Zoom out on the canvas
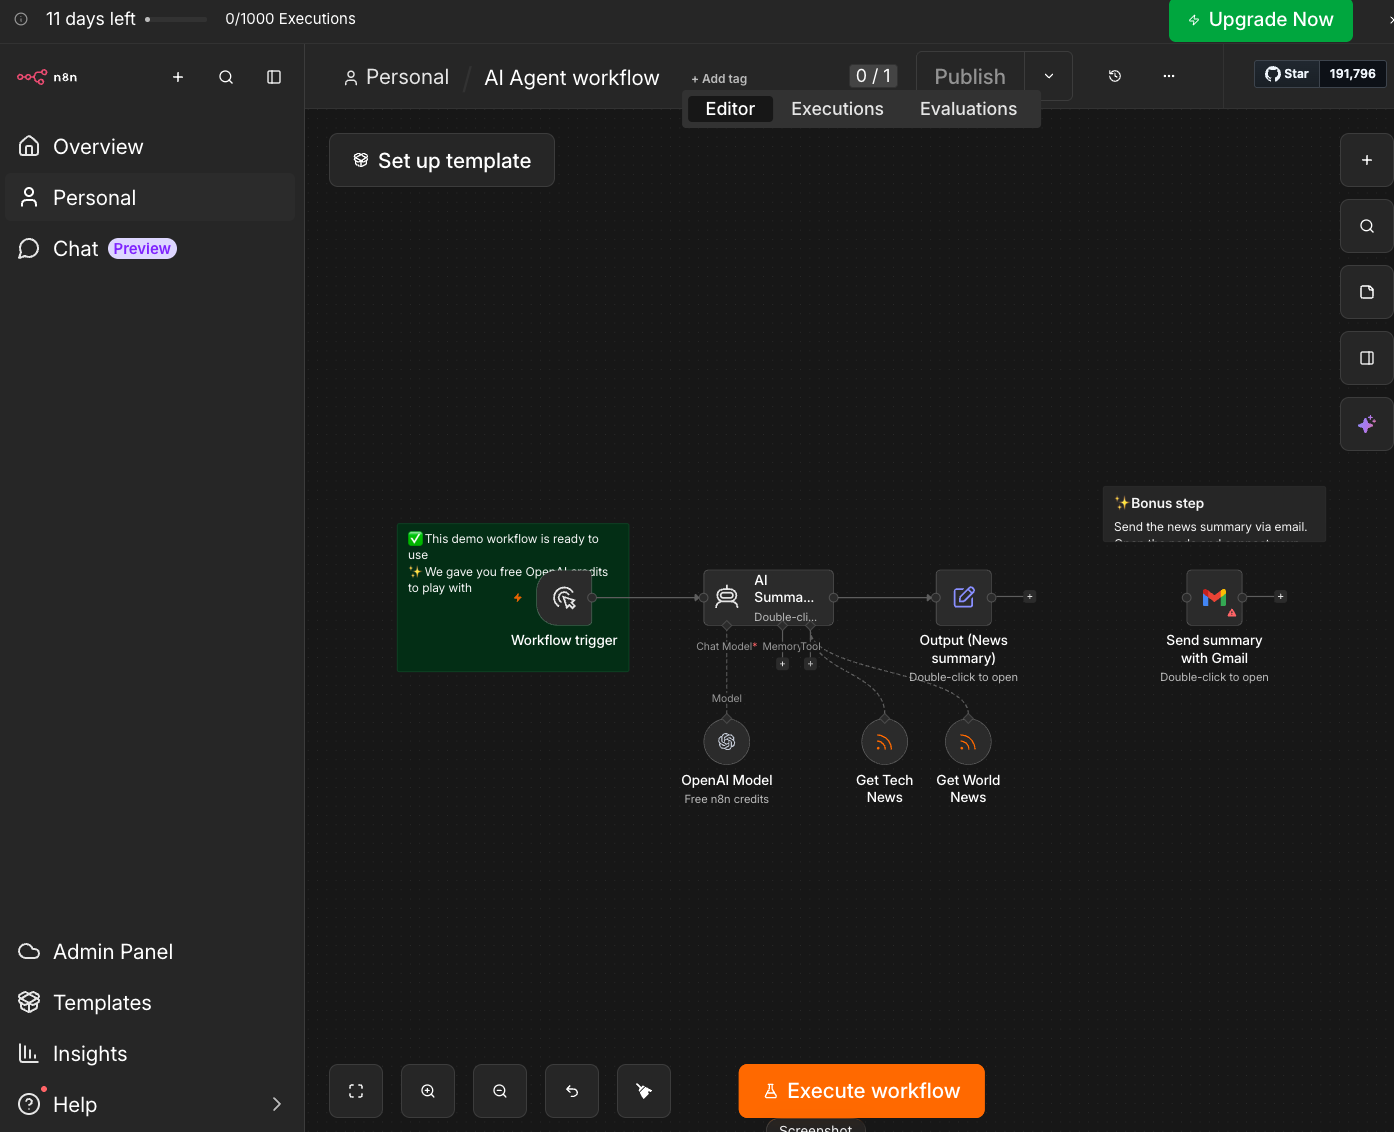 point(500,1091)
